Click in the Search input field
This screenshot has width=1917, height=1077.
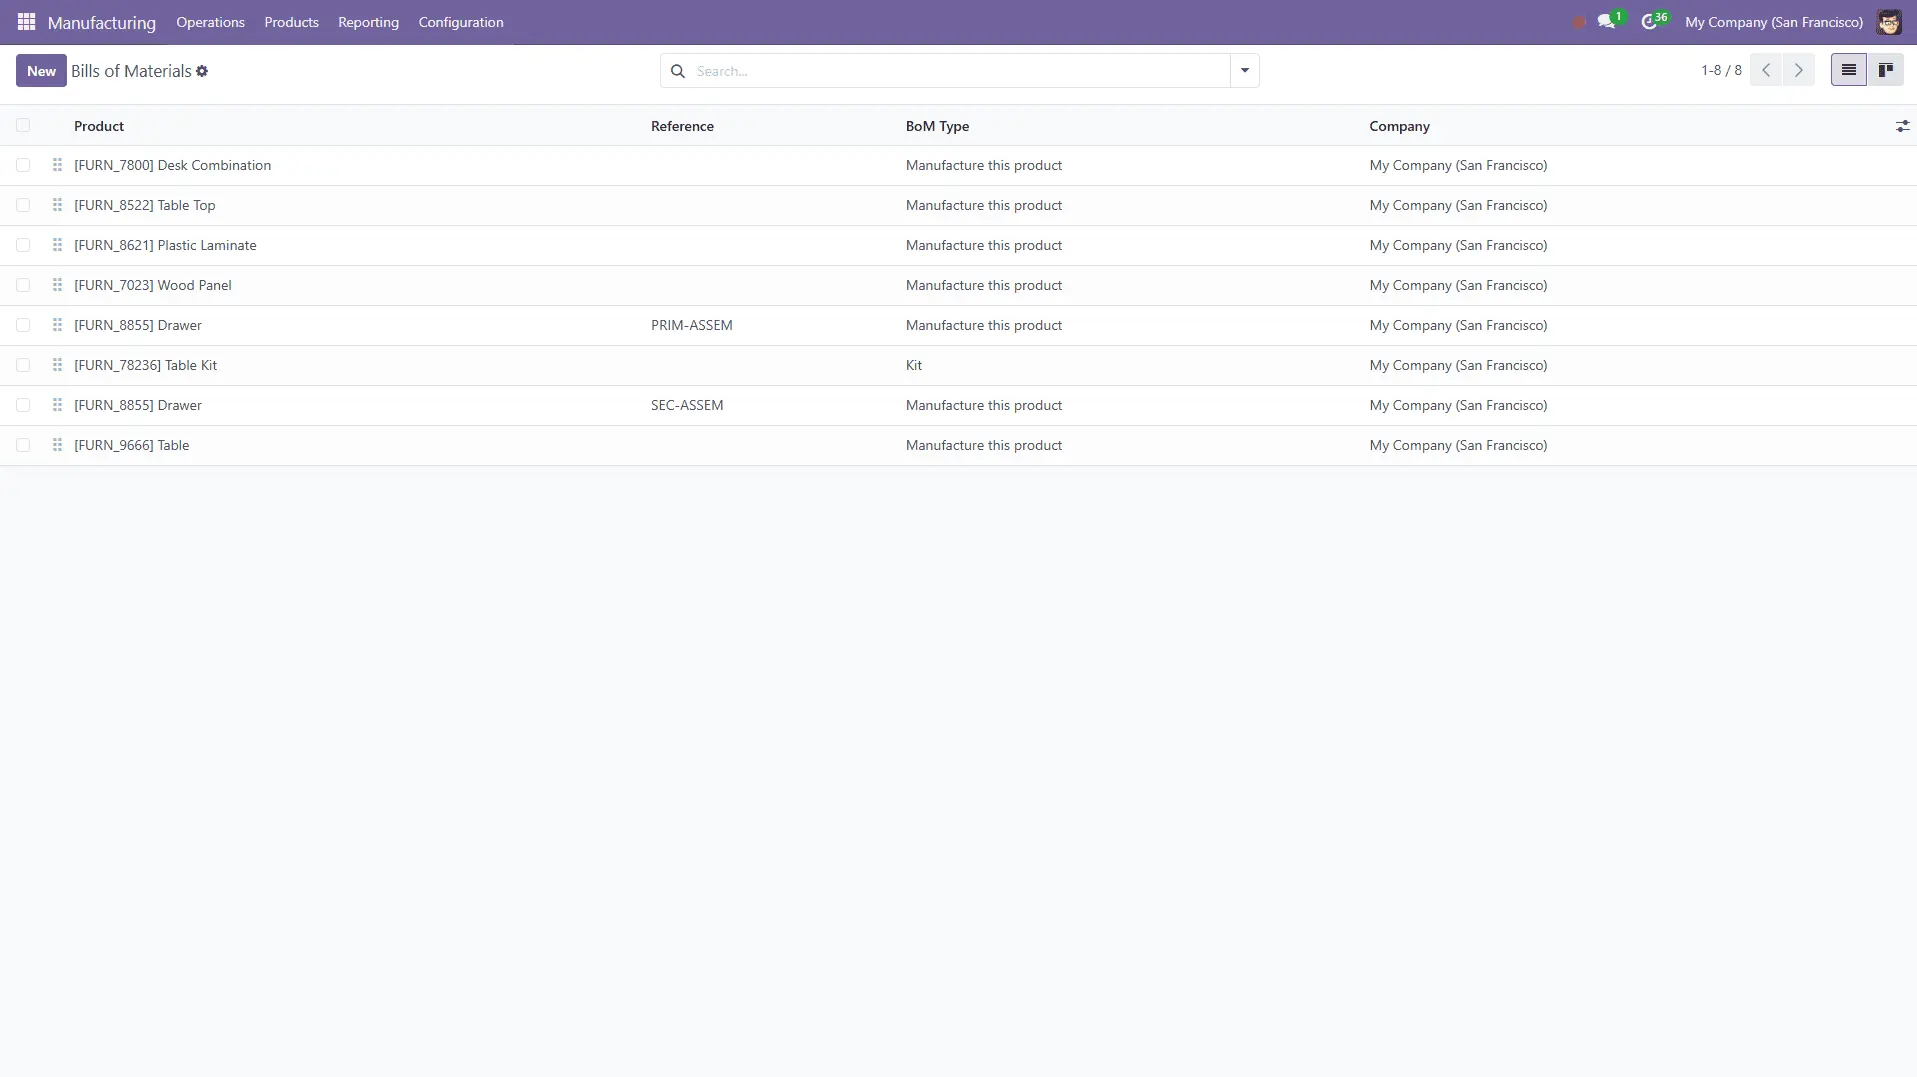coord(960,71)
